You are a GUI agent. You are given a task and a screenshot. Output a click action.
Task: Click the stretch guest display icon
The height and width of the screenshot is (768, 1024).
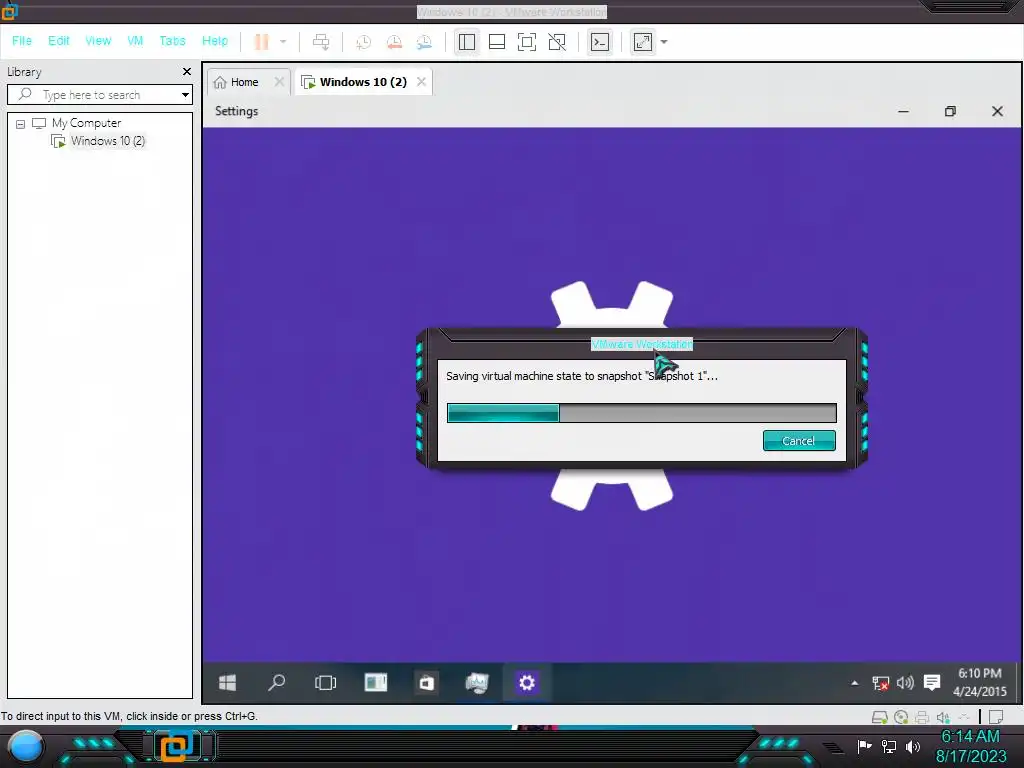[643, 42]
